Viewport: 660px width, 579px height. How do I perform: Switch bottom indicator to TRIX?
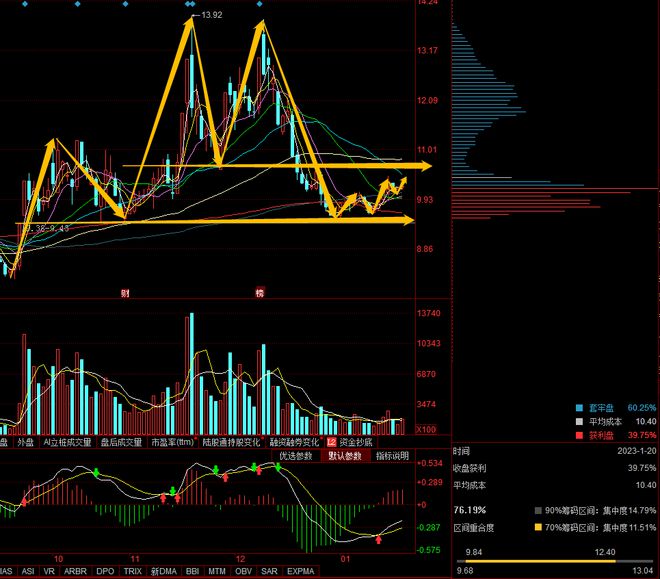pos(133,571)
